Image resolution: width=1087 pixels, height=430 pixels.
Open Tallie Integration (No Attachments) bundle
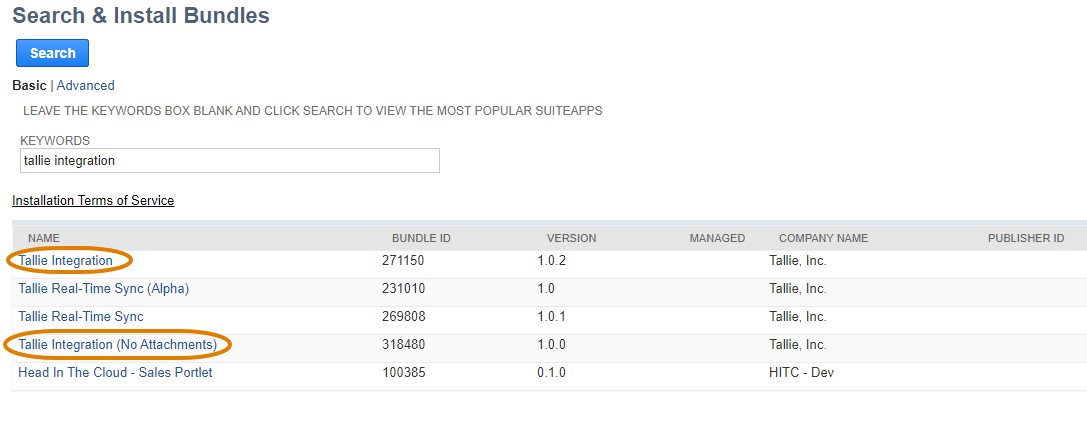(x=117, y=345)
